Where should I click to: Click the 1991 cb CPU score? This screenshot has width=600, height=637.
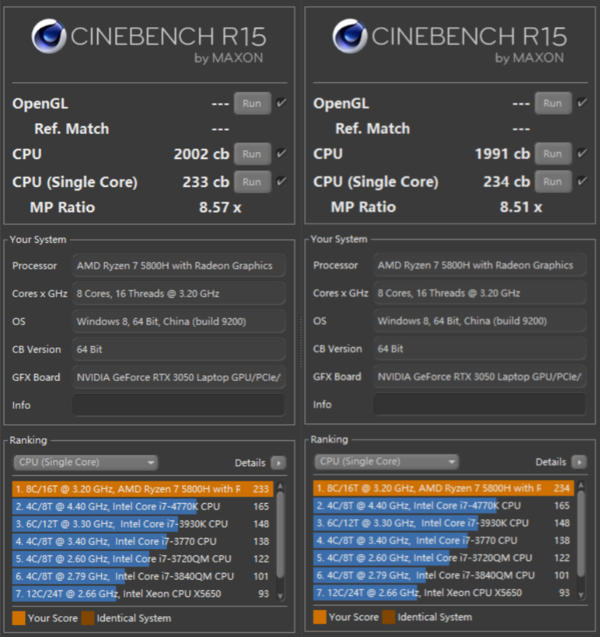[503, 154]
